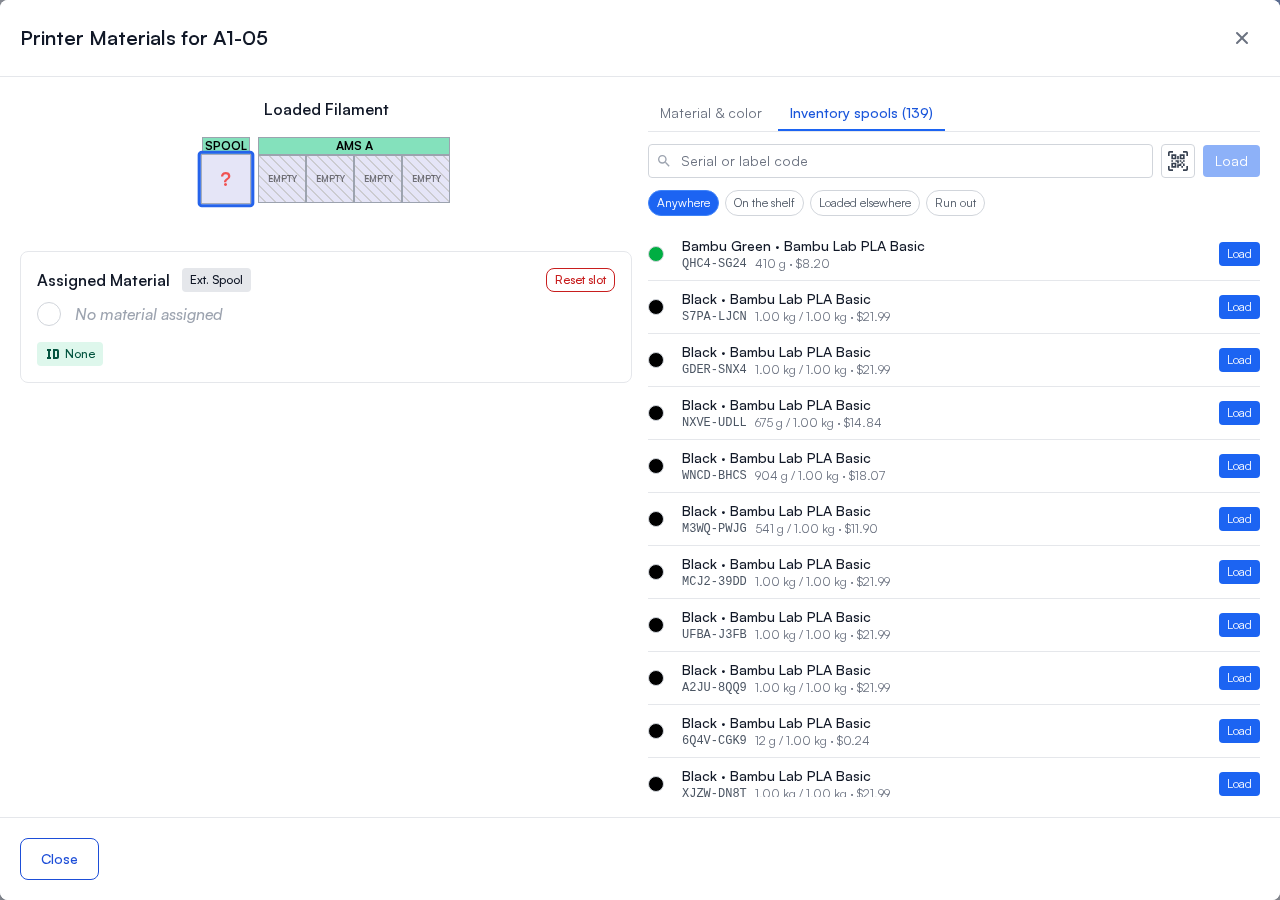Select serial code 6Q4V-CGK9 text
Image resolution: width=1280 pixels, height=900 pixels.
click(x=714, y=741)
